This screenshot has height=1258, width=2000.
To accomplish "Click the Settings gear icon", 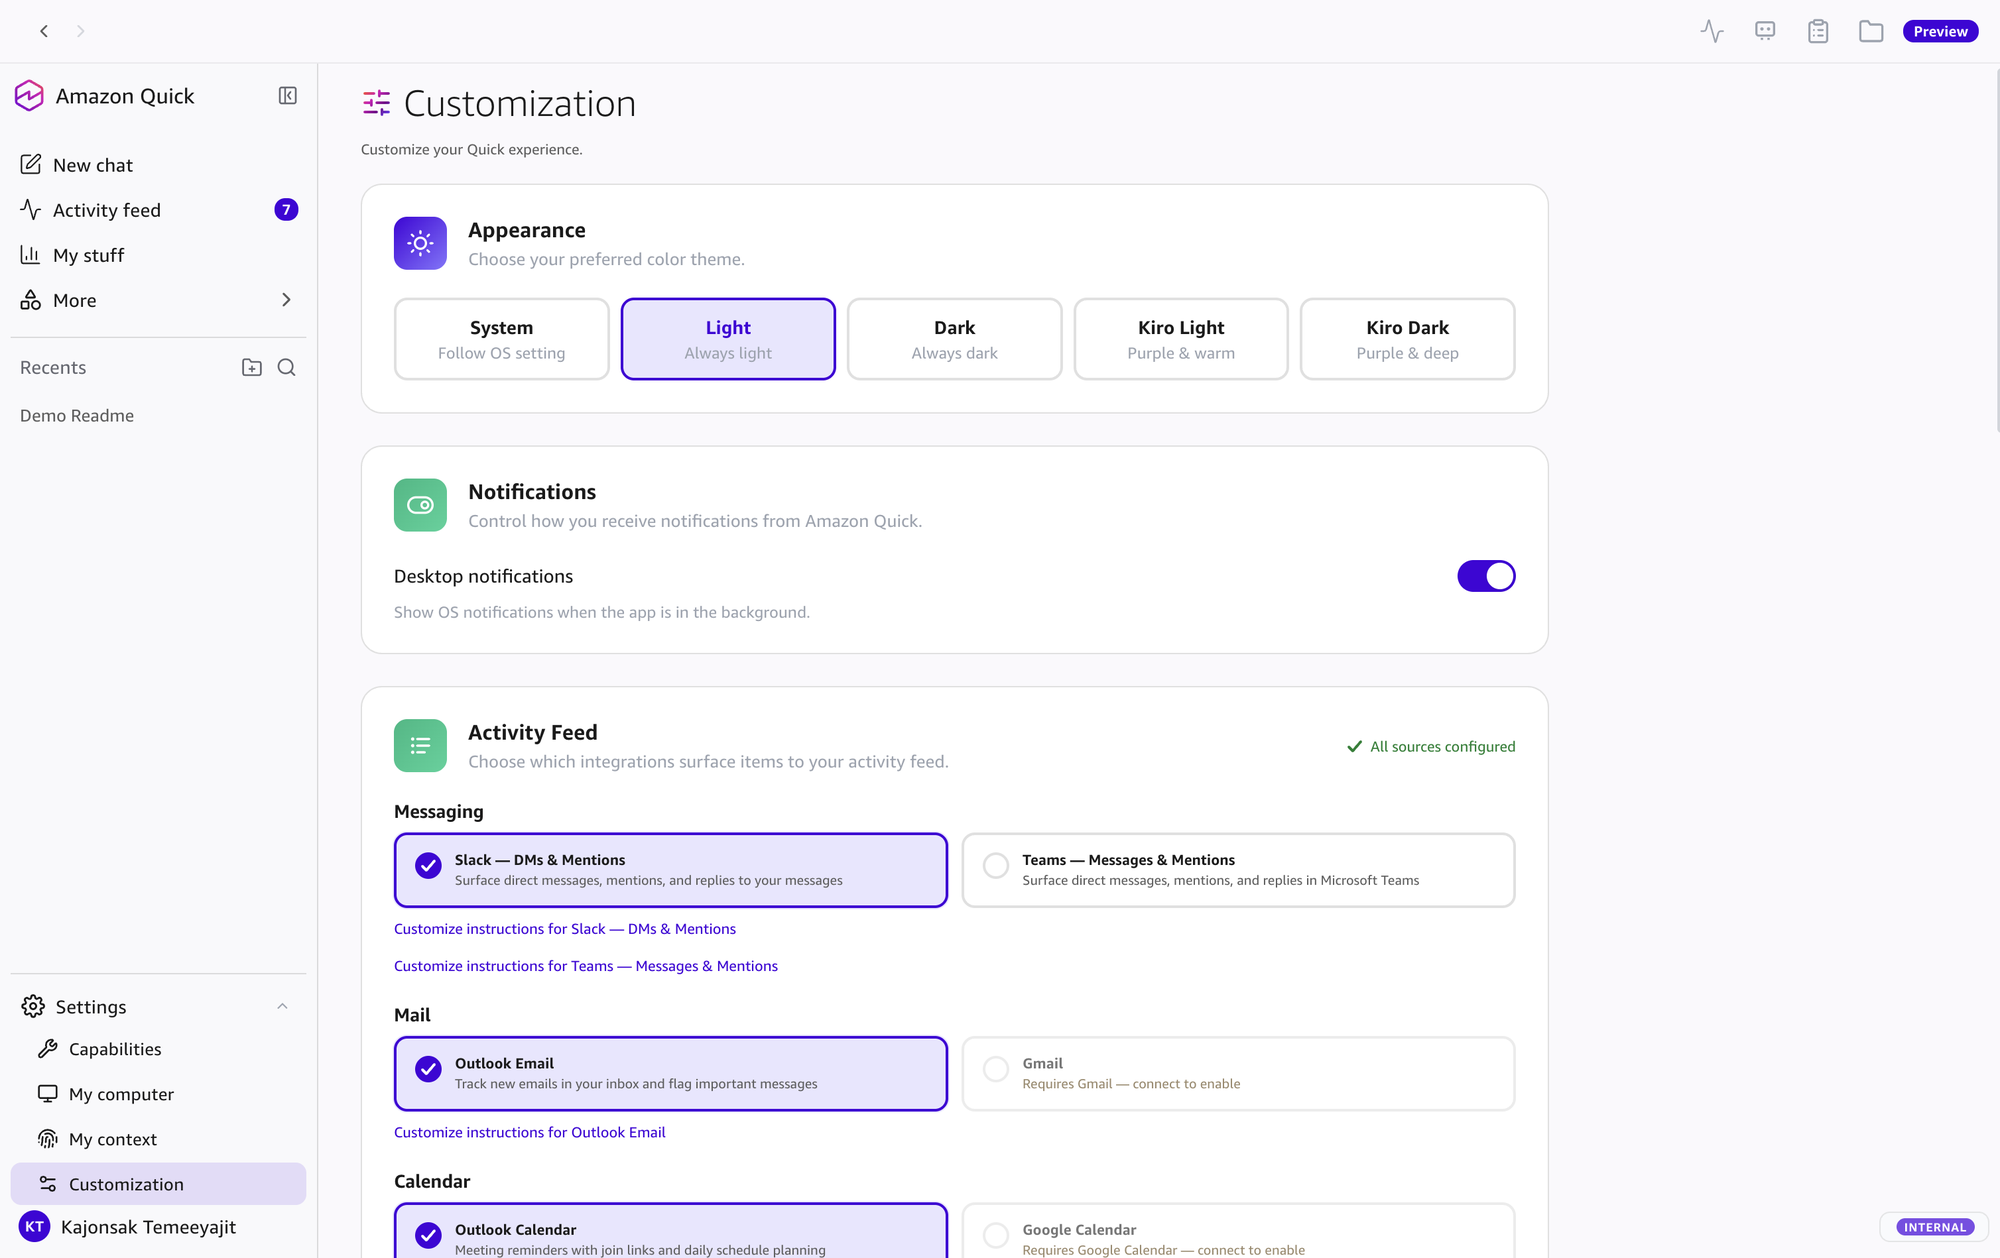I will pos(33,1006).
